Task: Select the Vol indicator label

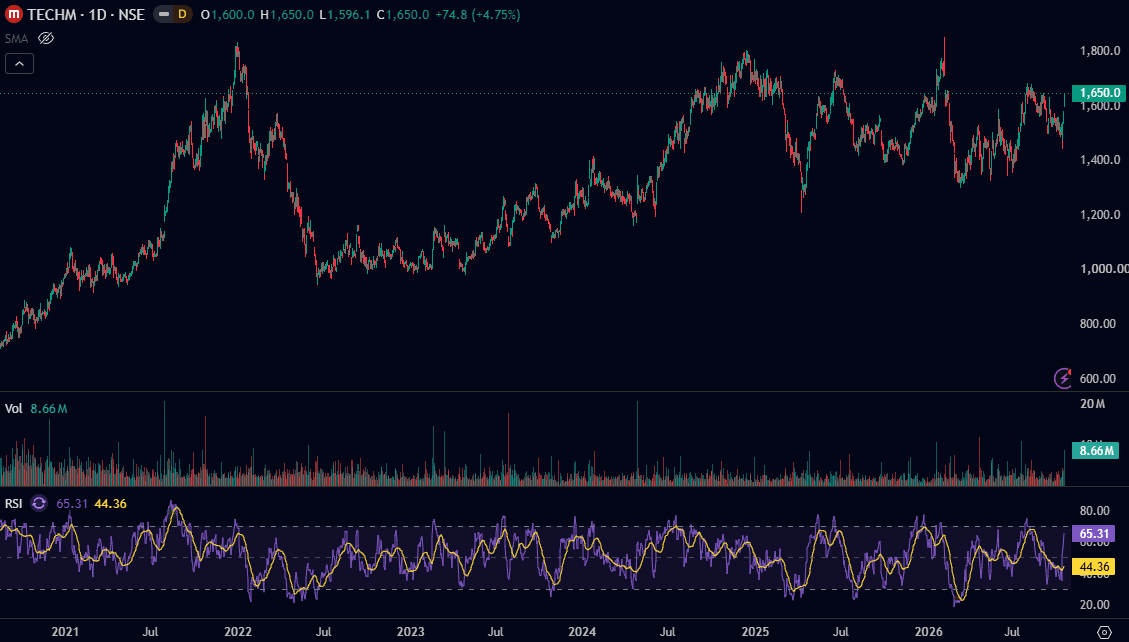Action: click(x=14, y=409)
